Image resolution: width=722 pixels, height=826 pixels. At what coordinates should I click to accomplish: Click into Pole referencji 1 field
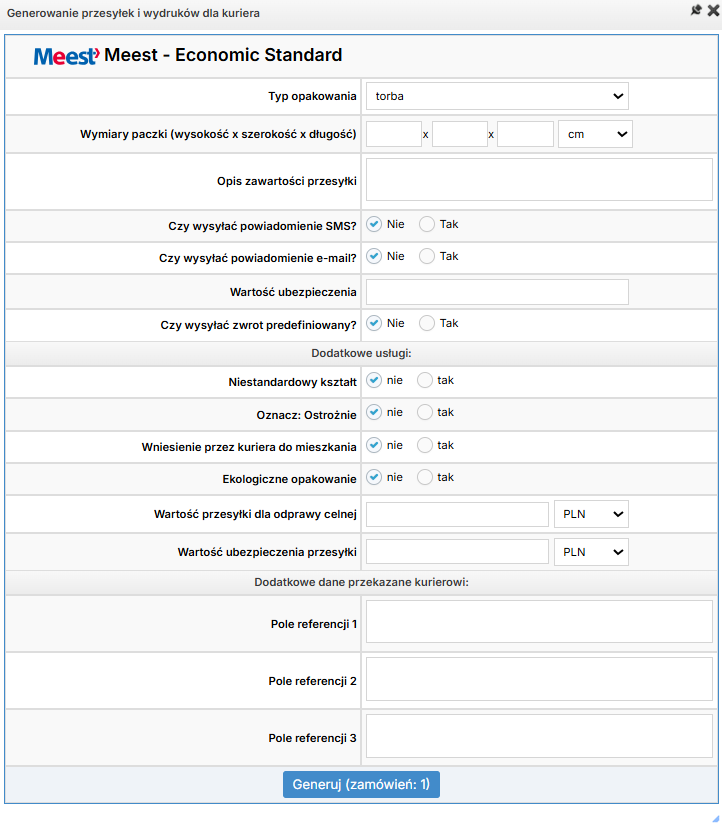tap(539, 622)
